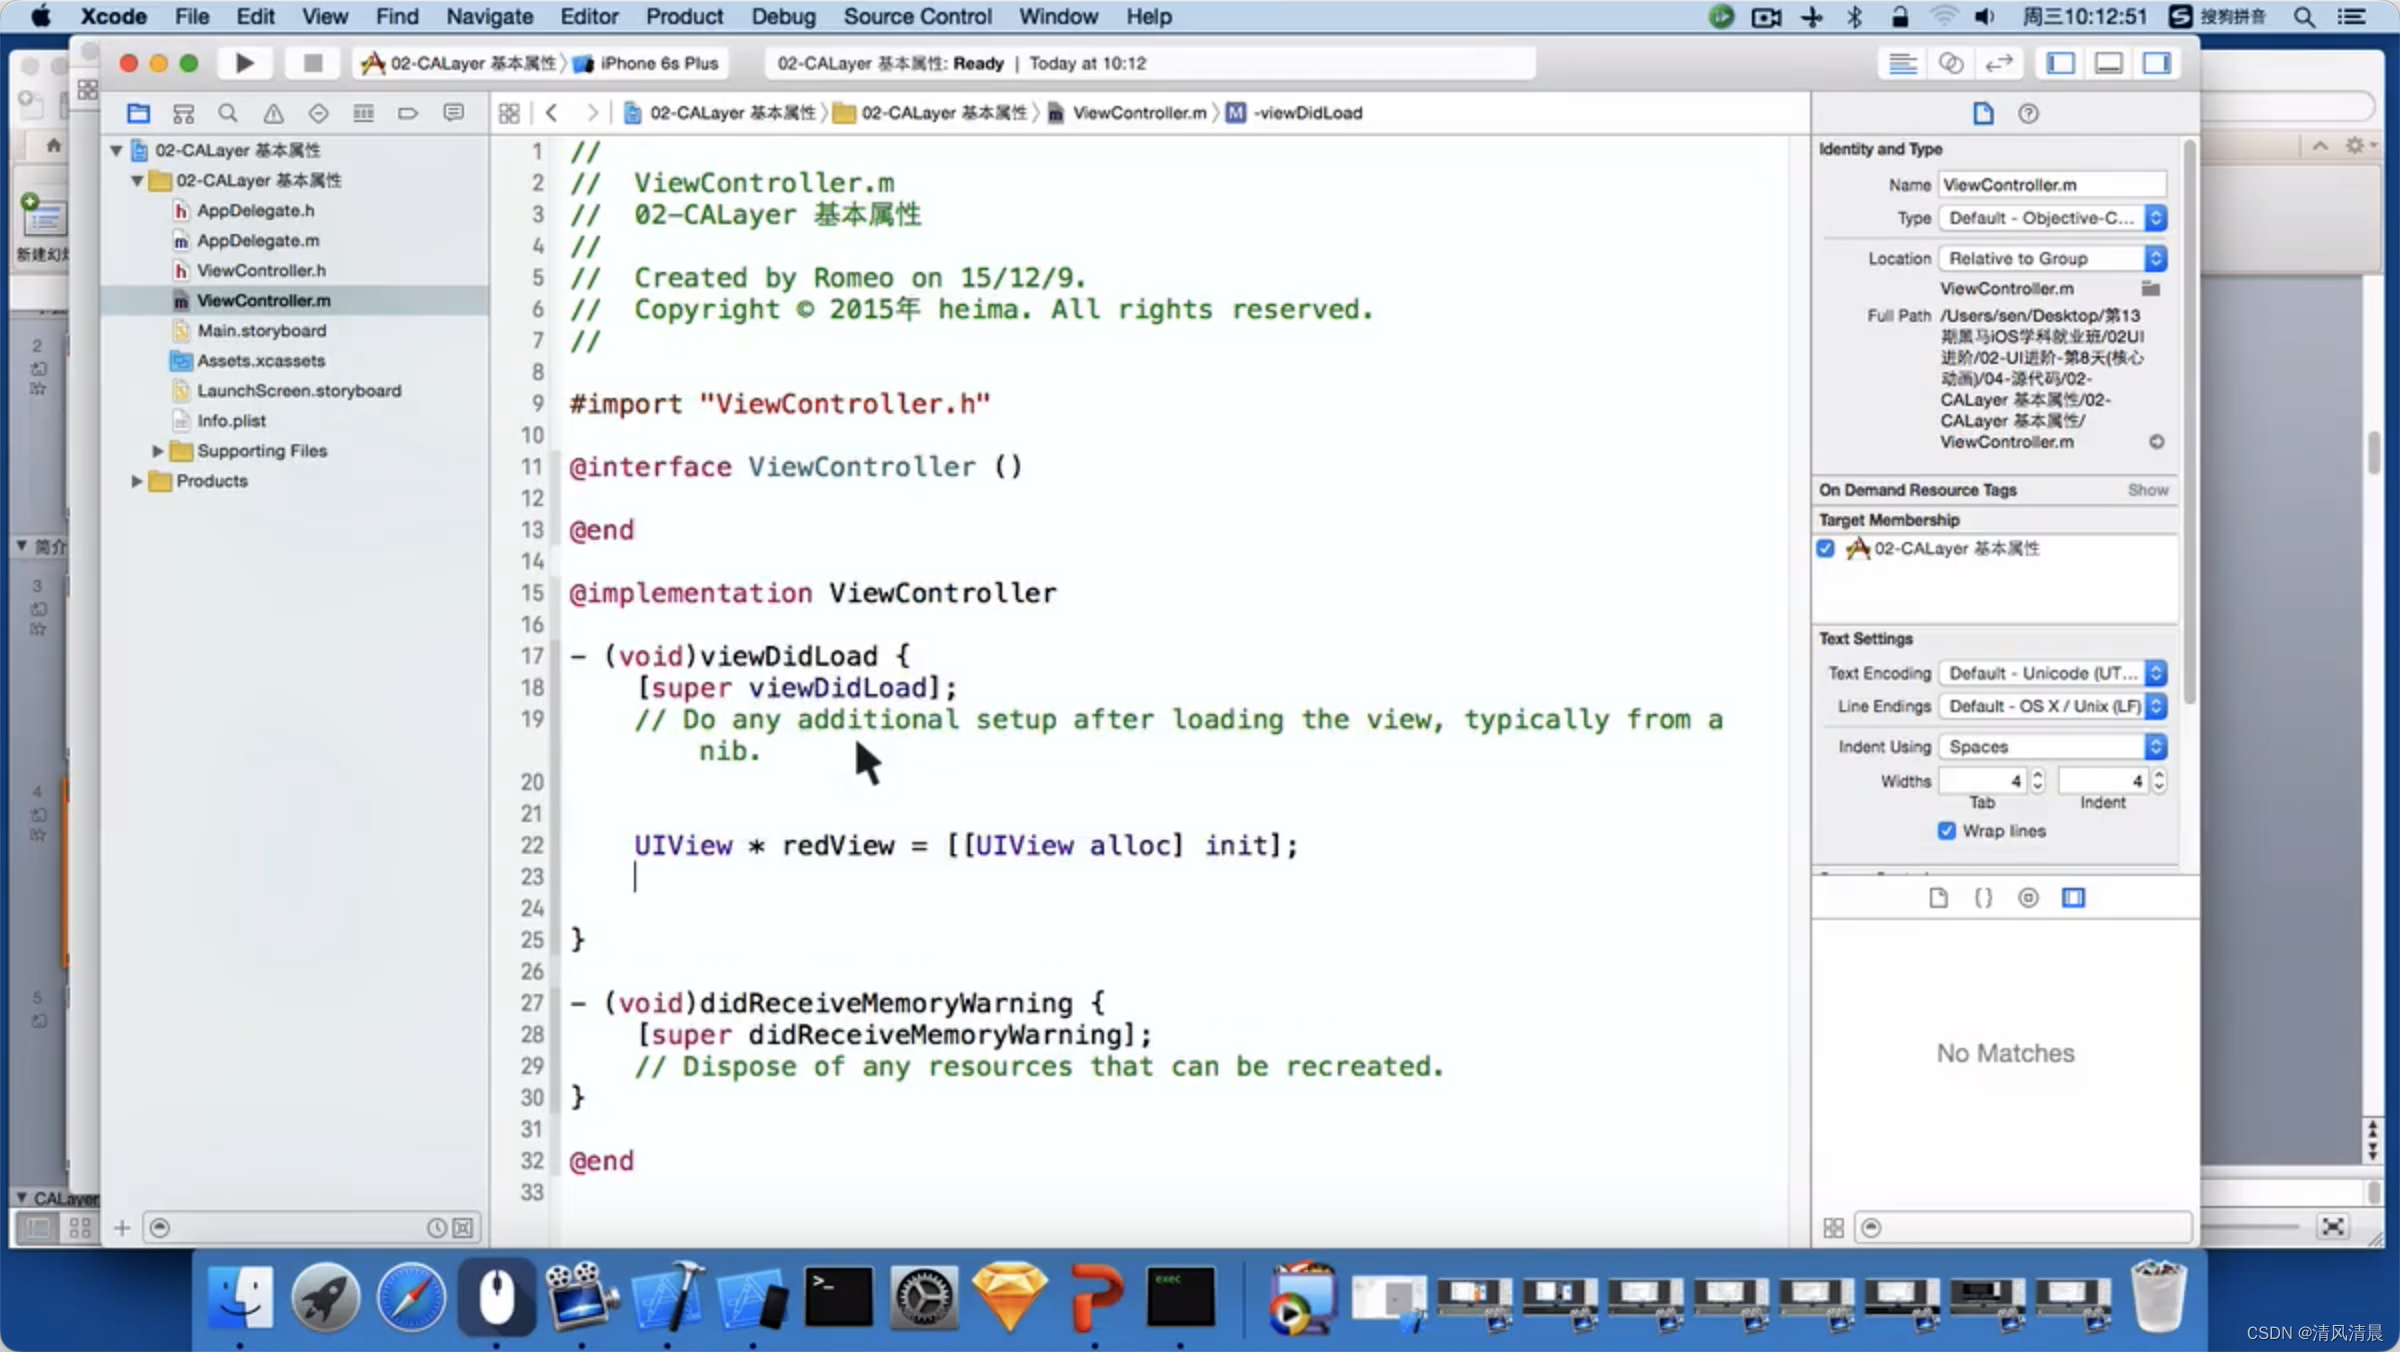Open the file Type dropdown
The width and height of the screenshot is (2400, 1352).
tap(2053, 218)
